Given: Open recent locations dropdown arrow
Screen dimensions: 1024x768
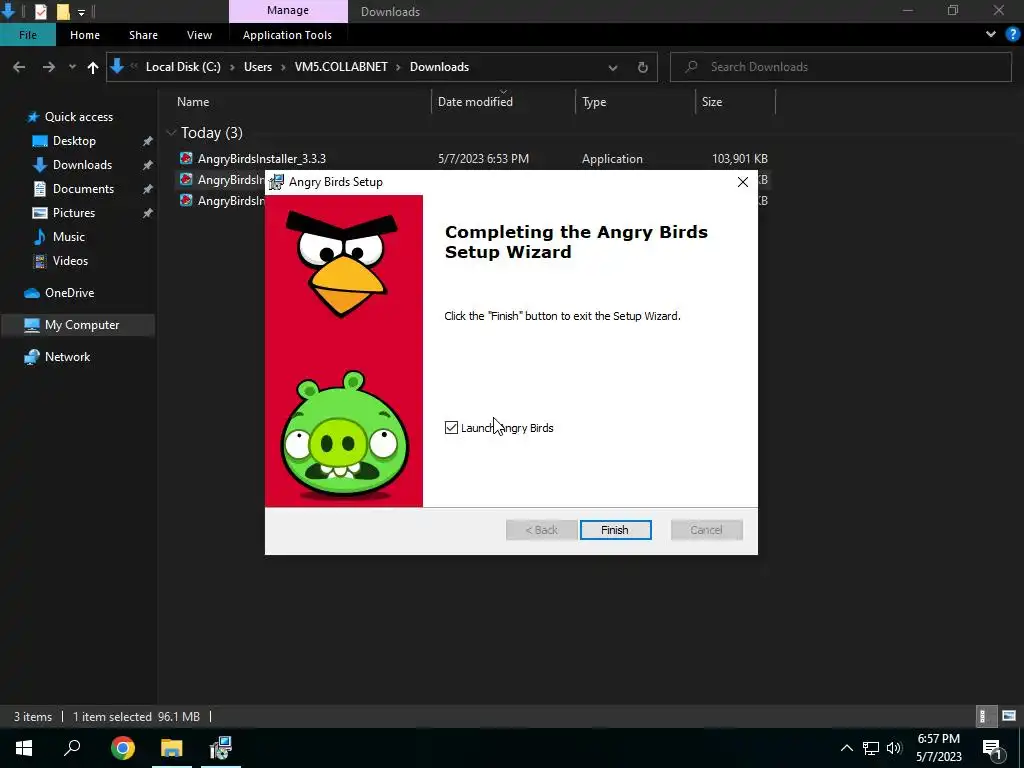Looking at the screenshot, I should click(72, 67).
